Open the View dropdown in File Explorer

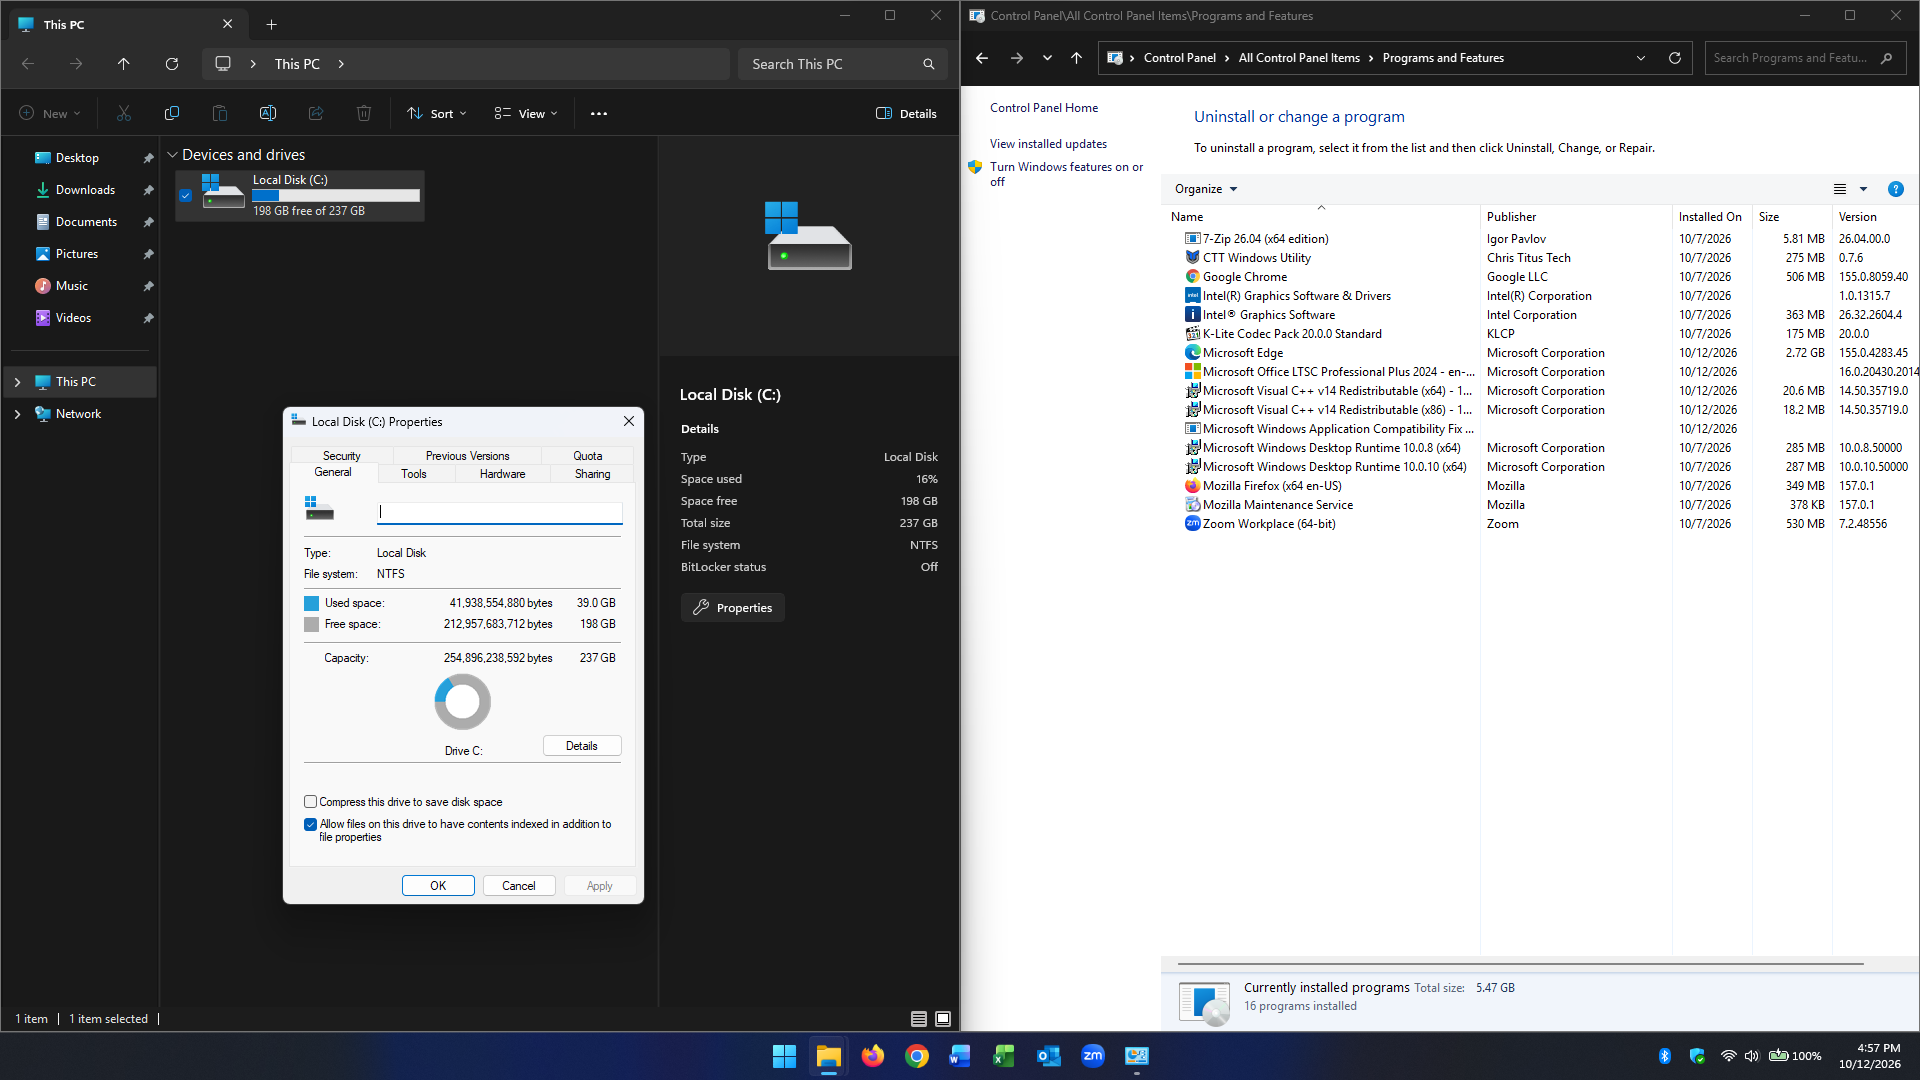tap(526, 113)
